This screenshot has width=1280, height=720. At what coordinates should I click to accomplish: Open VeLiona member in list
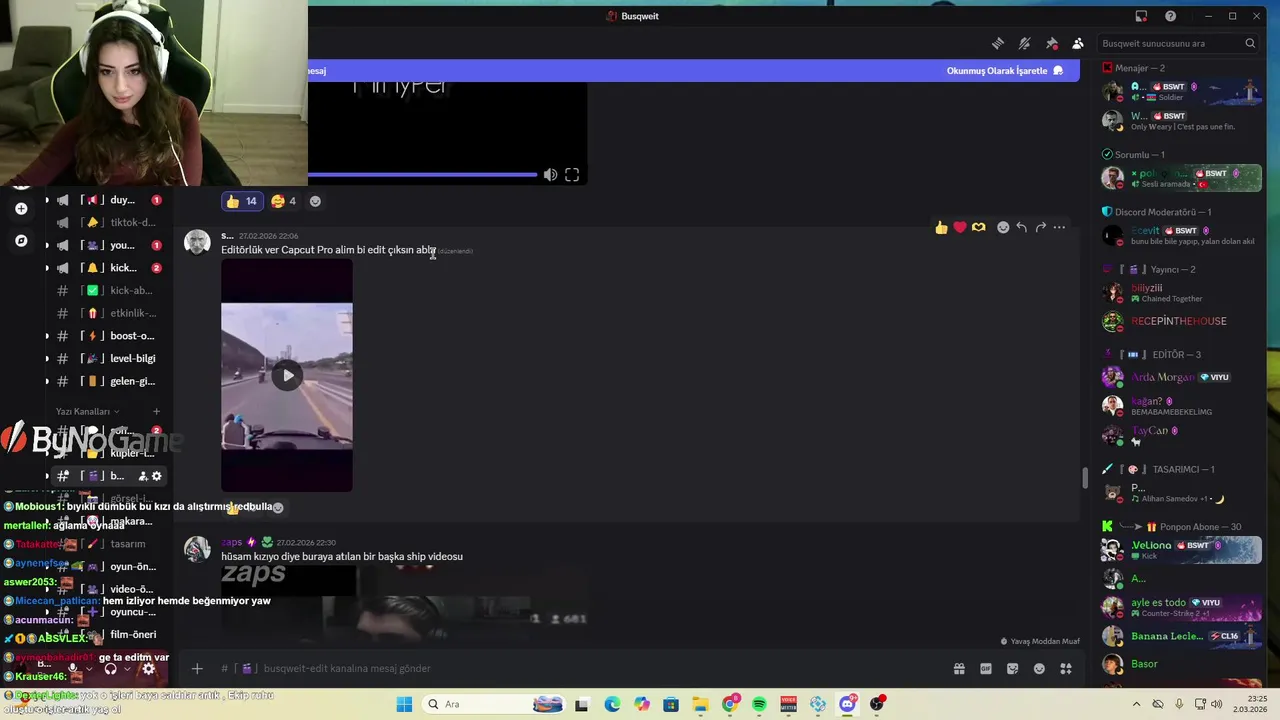pos(1180,549)
